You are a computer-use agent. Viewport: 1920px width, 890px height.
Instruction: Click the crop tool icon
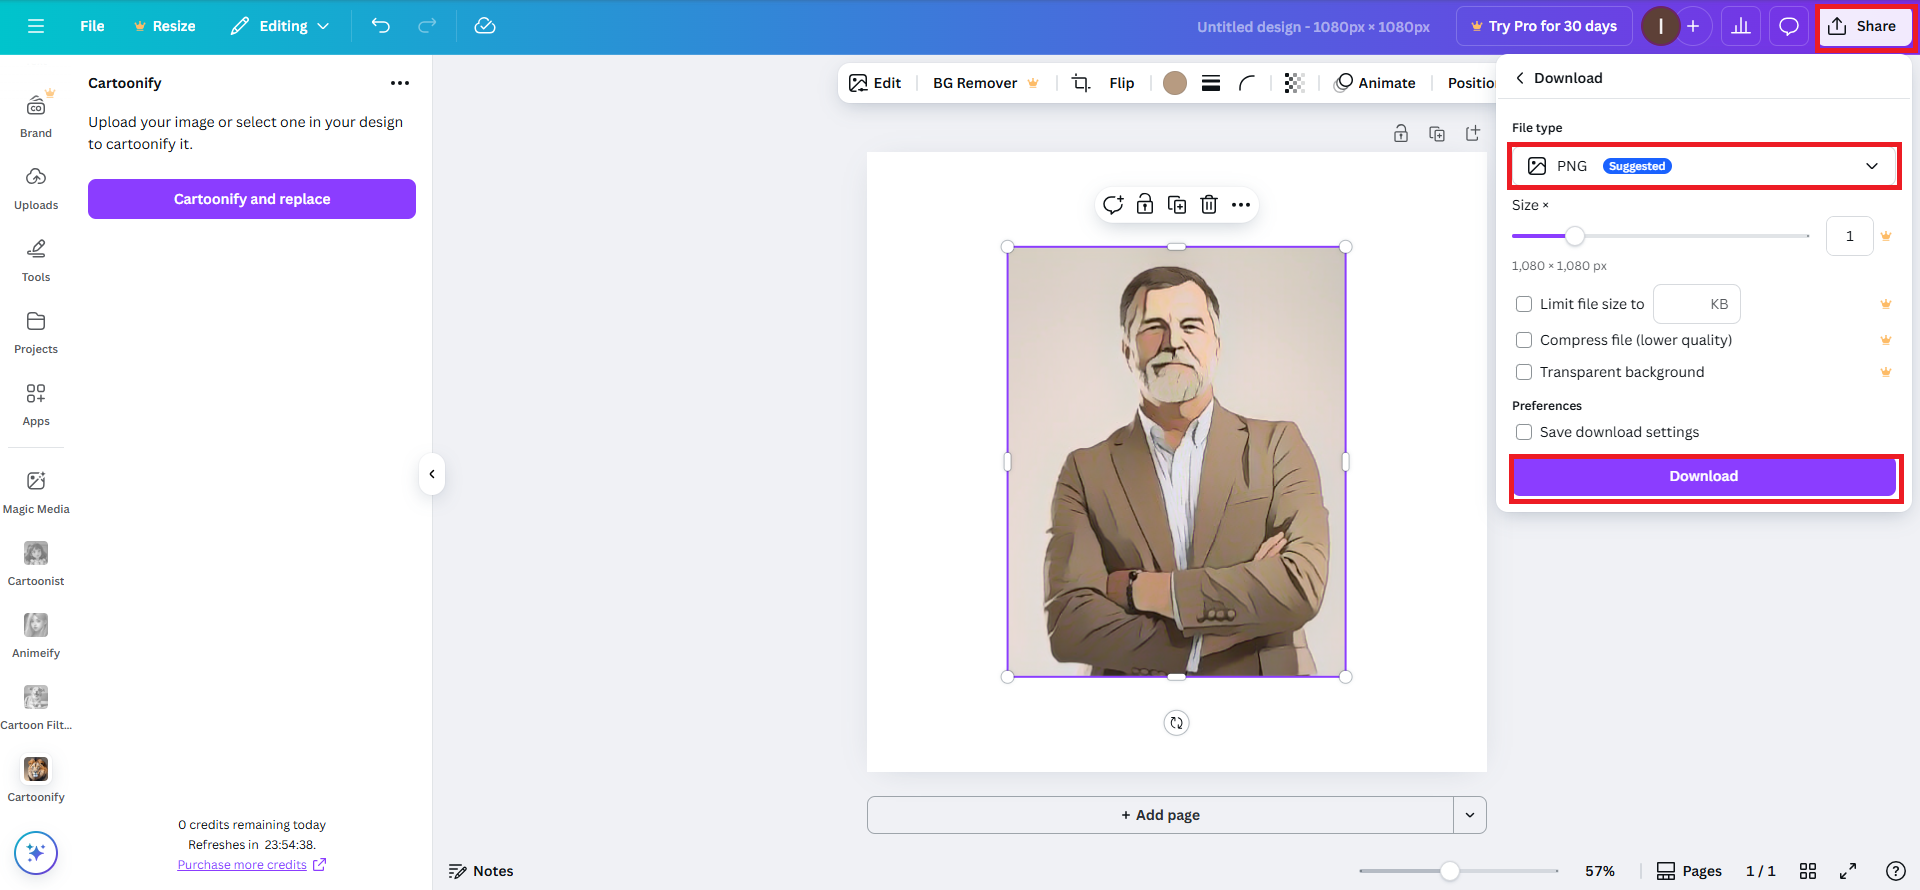pyautogui.click(x=1081, y=83)
